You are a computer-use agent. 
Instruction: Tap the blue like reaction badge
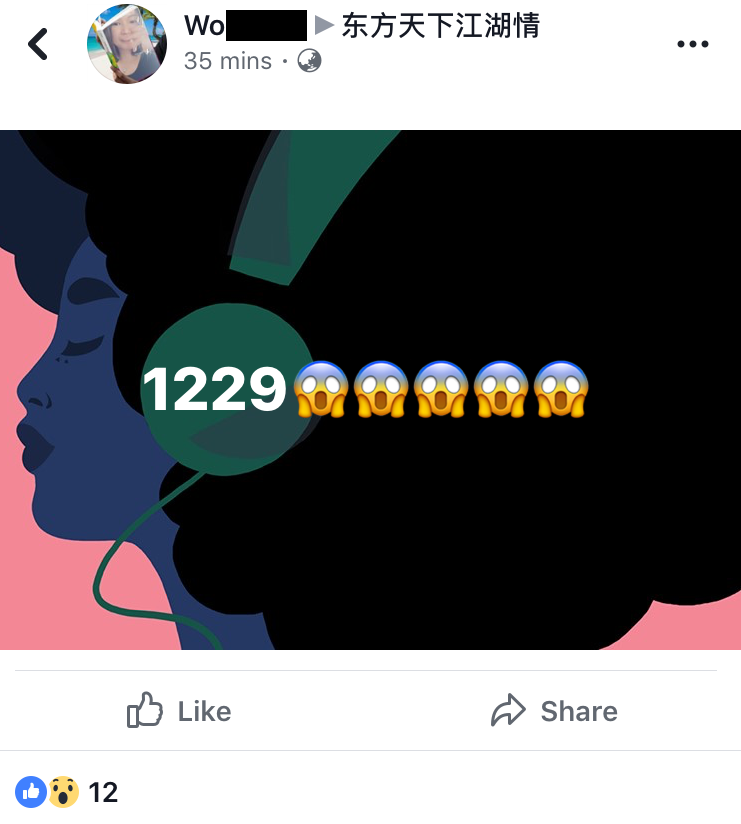30,792
